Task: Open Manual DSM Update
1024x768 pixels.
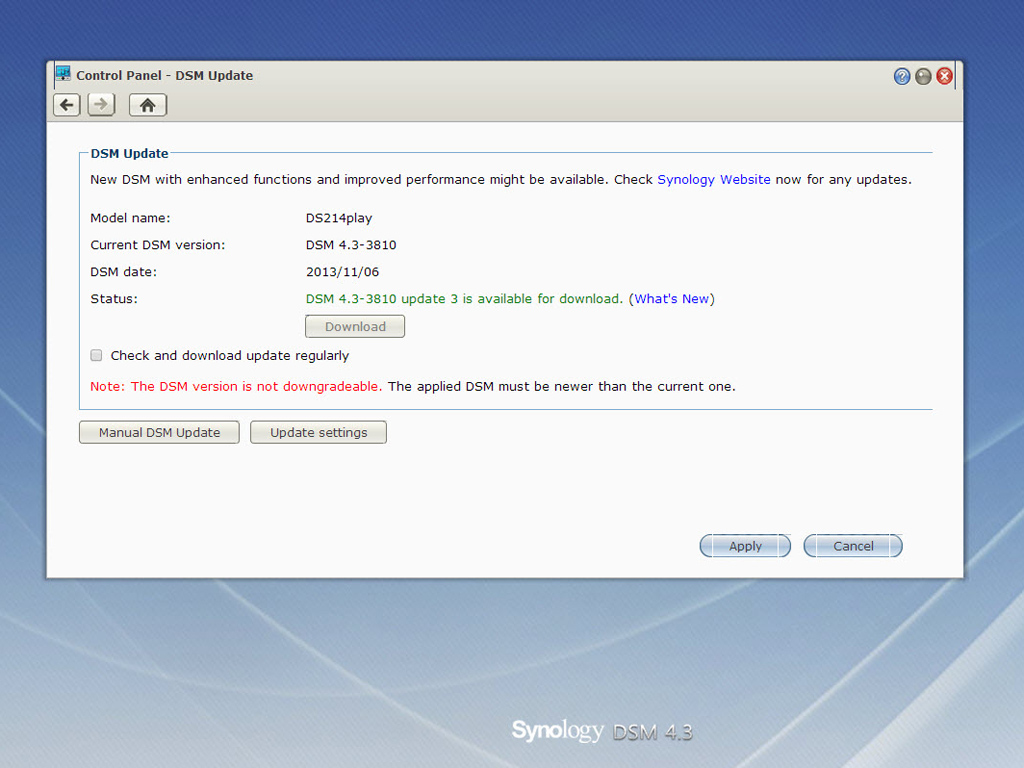Action: coord(159,432)
